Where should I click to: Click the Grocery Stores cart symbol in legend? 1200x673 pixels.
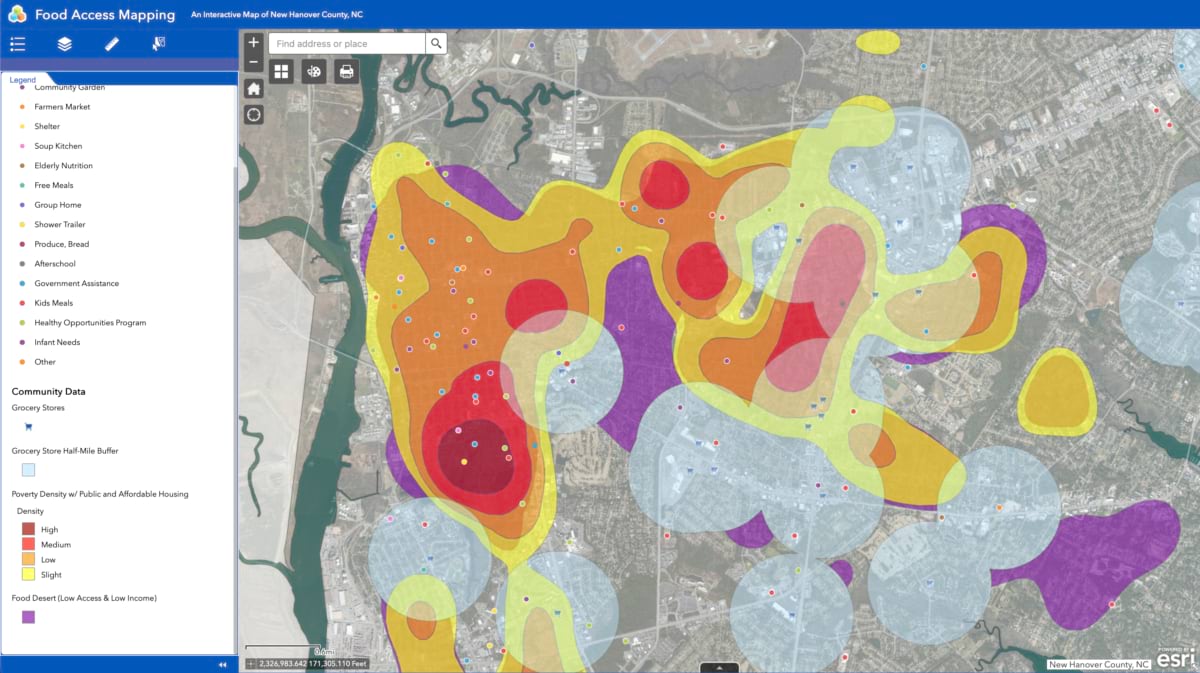pyautogui.click(x=28, y=427)
